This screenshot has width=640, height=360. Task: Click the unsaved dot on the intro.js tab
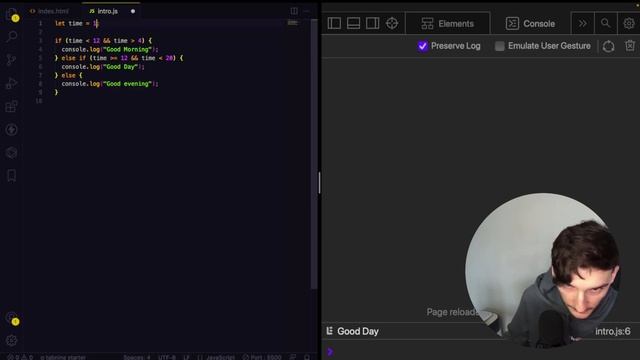[x=133, y=11]
